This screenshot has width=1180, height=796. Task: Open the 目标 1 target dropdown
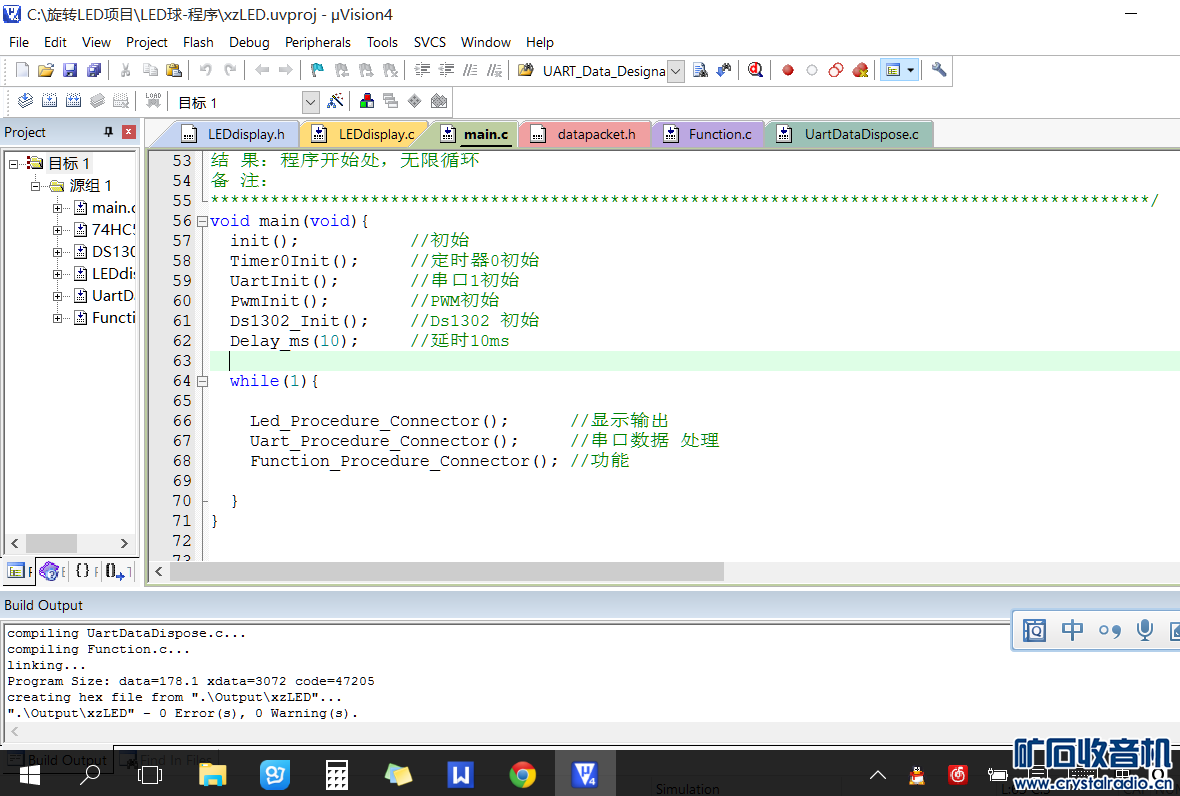(310, 102)
